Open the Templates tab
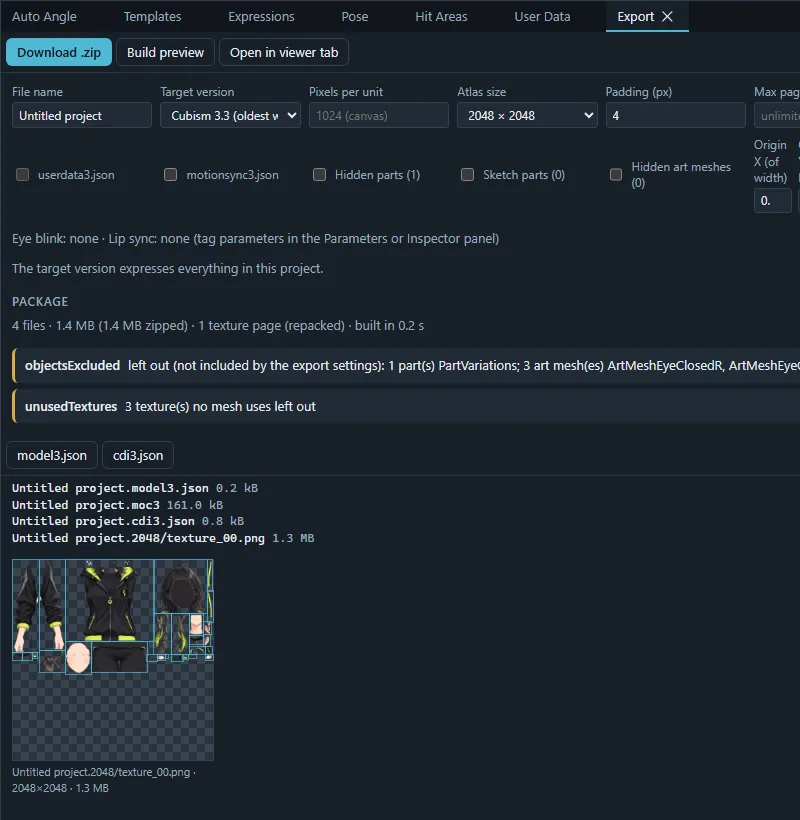Screen dimensions: 800x820 pyautogui.click(x=152, y=17)
